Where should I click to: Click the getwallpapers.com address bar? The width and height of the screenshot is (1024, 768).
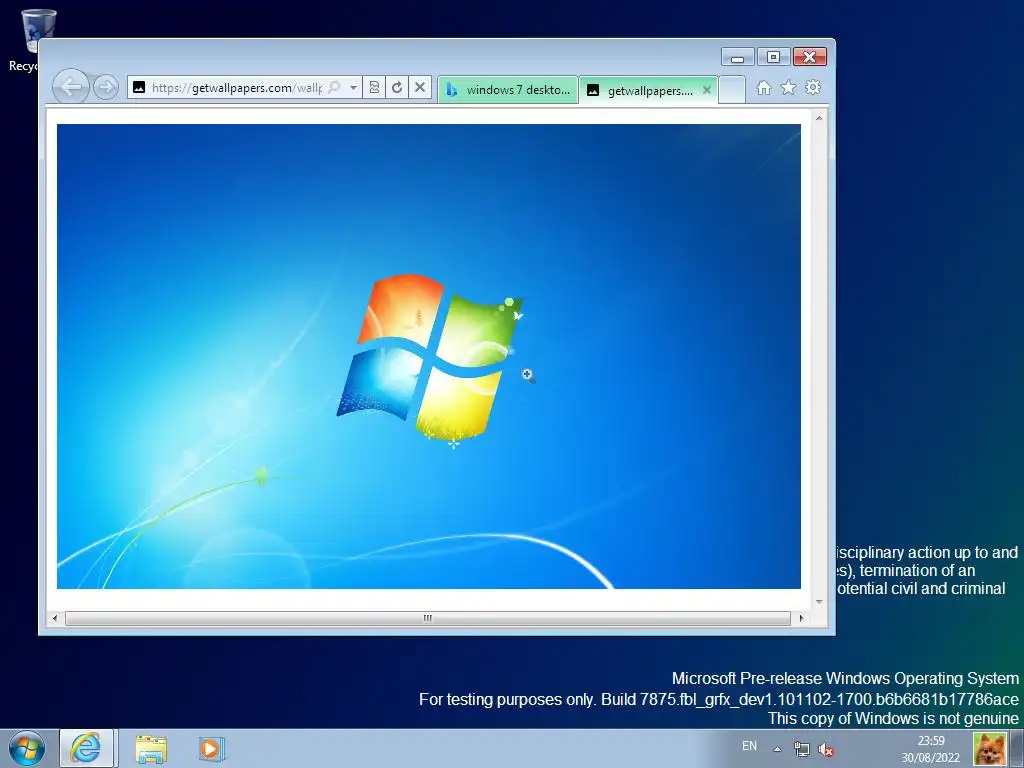point(236,88)
